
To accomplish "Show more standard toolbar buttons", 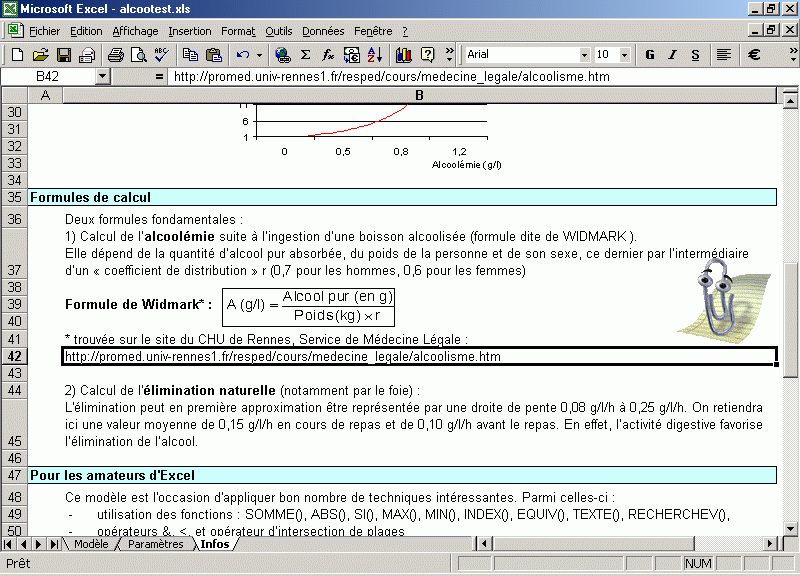I will pos(449,55).
